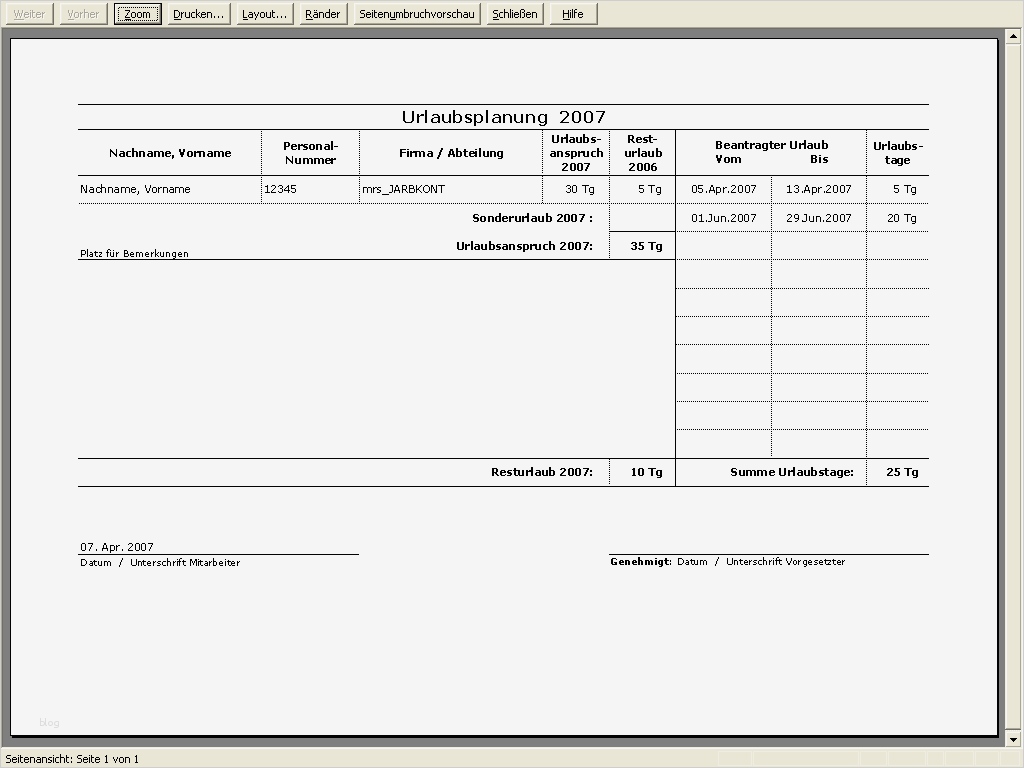Toggle the Zoom button
The height and width of the screenshot is (768, 1024).
click(x=137, y=14)
